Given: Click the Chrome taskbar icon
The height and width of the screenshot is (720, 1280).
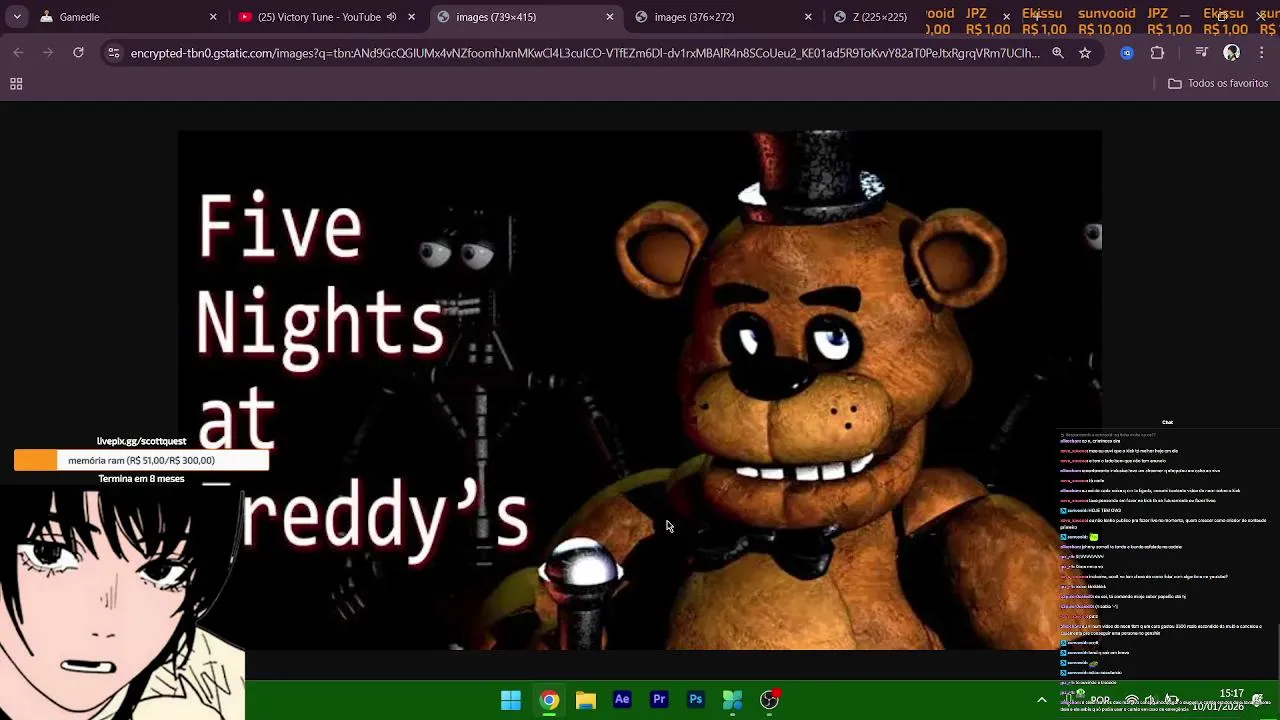Looking at the screenshot, I should click(x=549, y=700).
